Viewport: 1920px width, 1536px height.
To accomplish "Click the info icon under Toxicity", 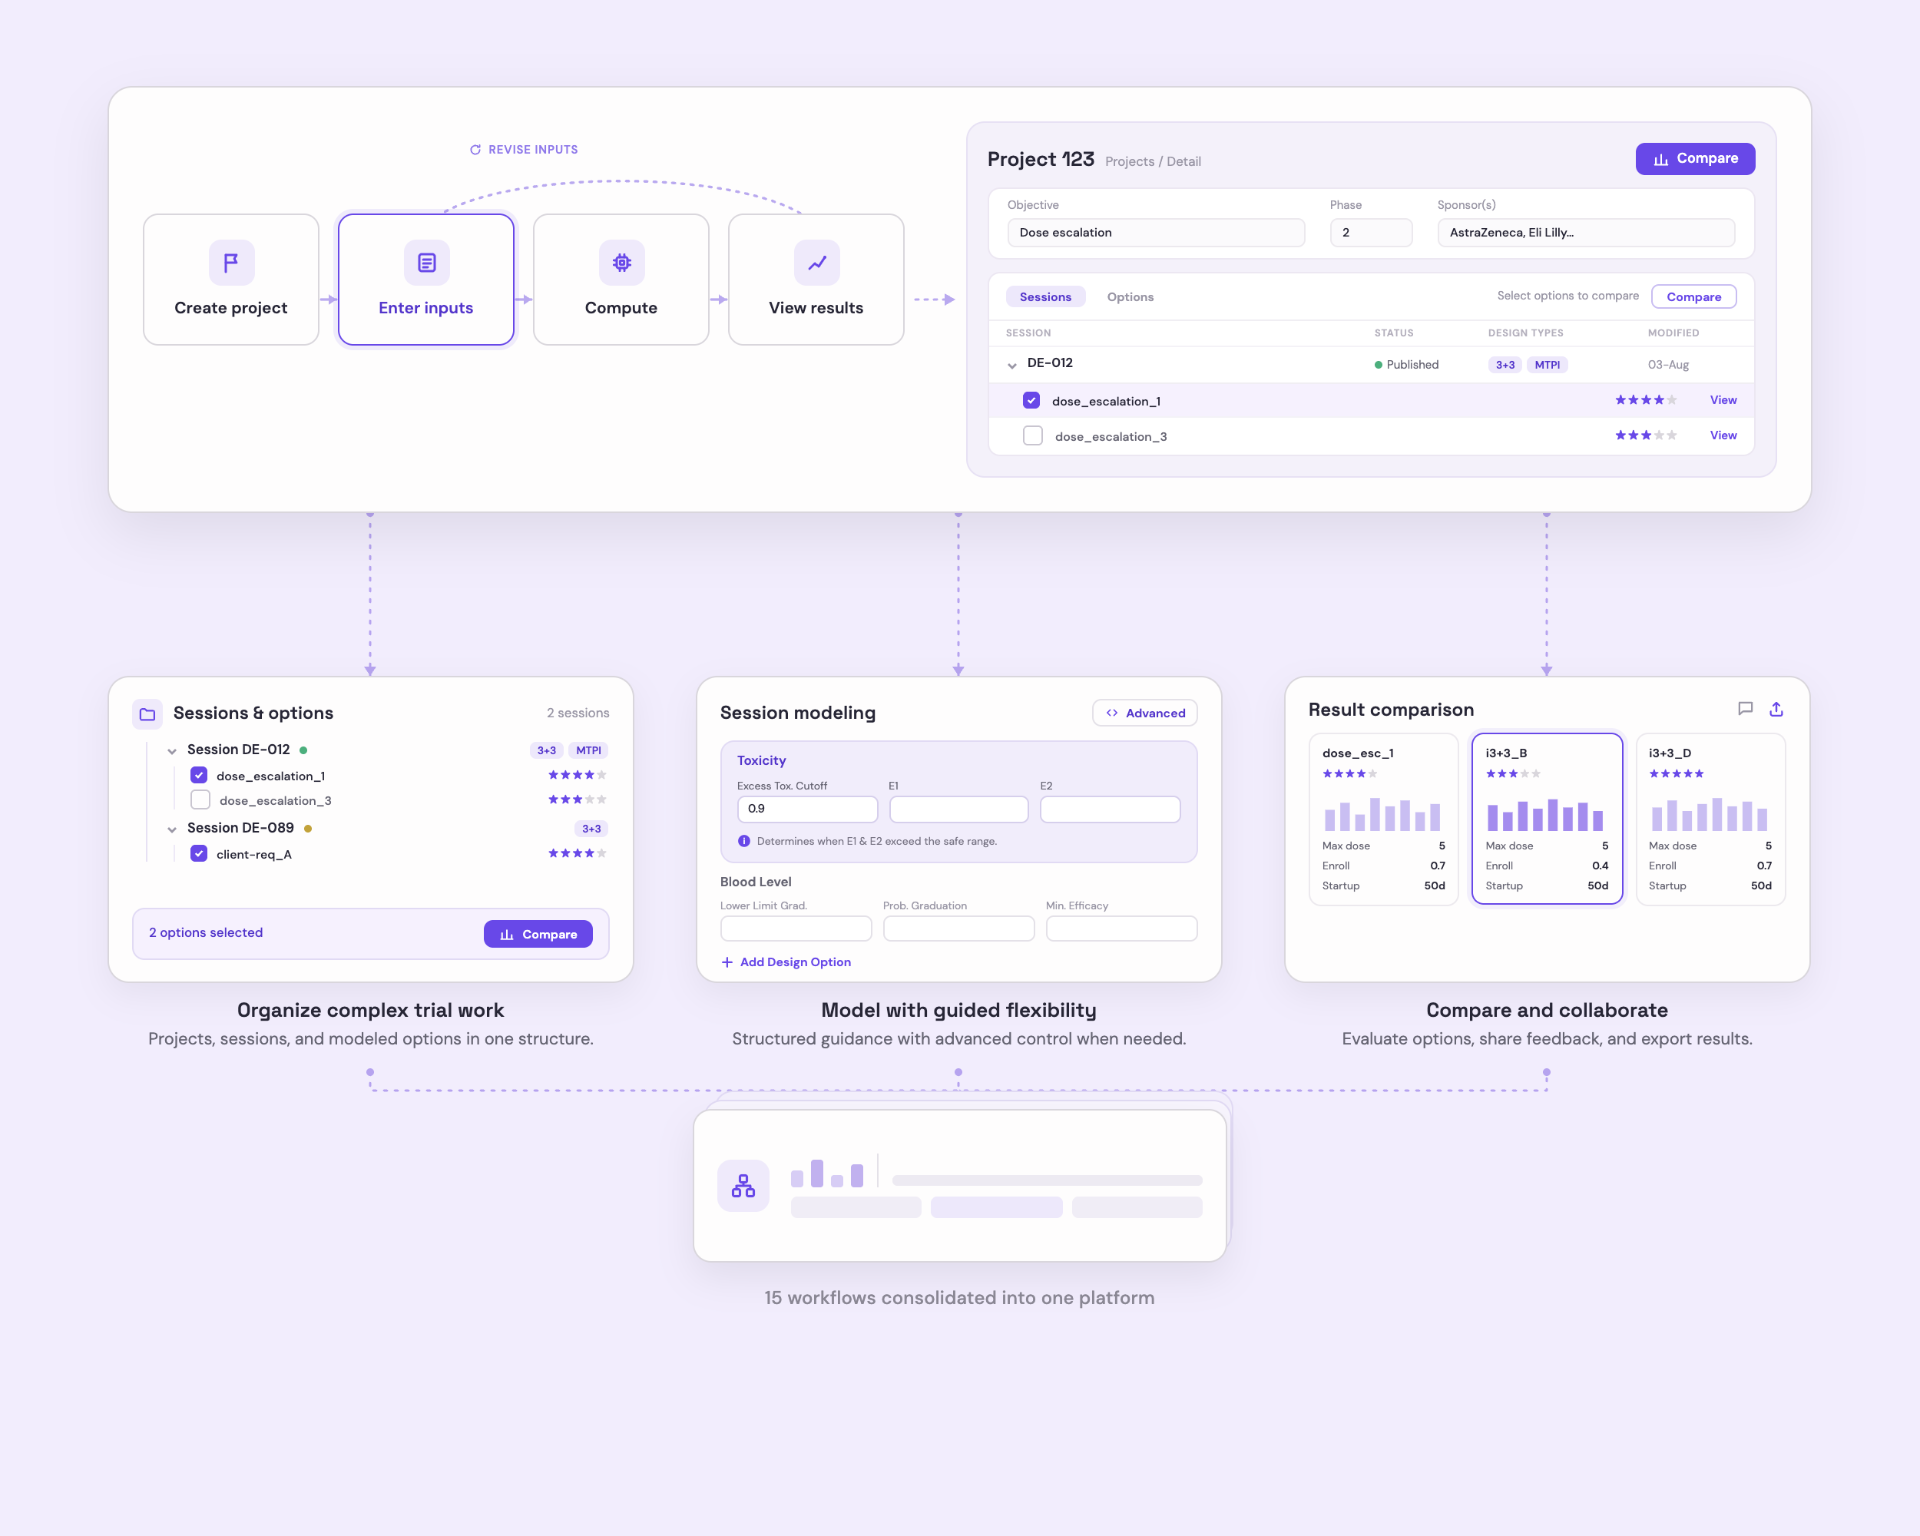I will coord(744,841).
